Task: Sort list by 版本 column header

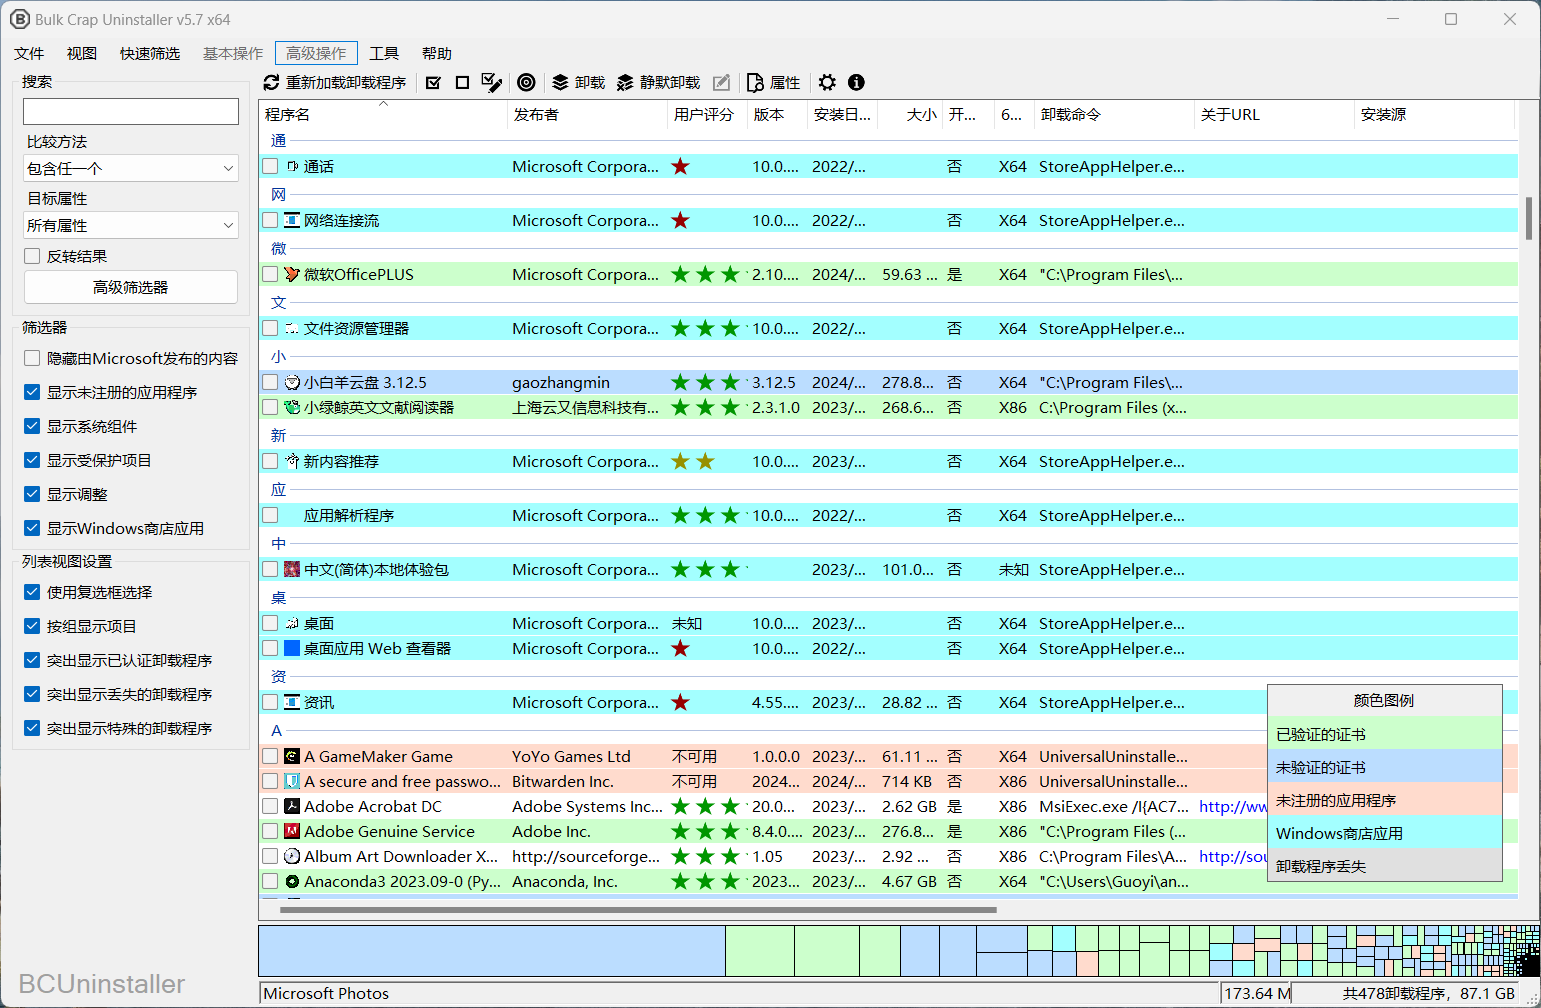Action: (x=777, y=114)
